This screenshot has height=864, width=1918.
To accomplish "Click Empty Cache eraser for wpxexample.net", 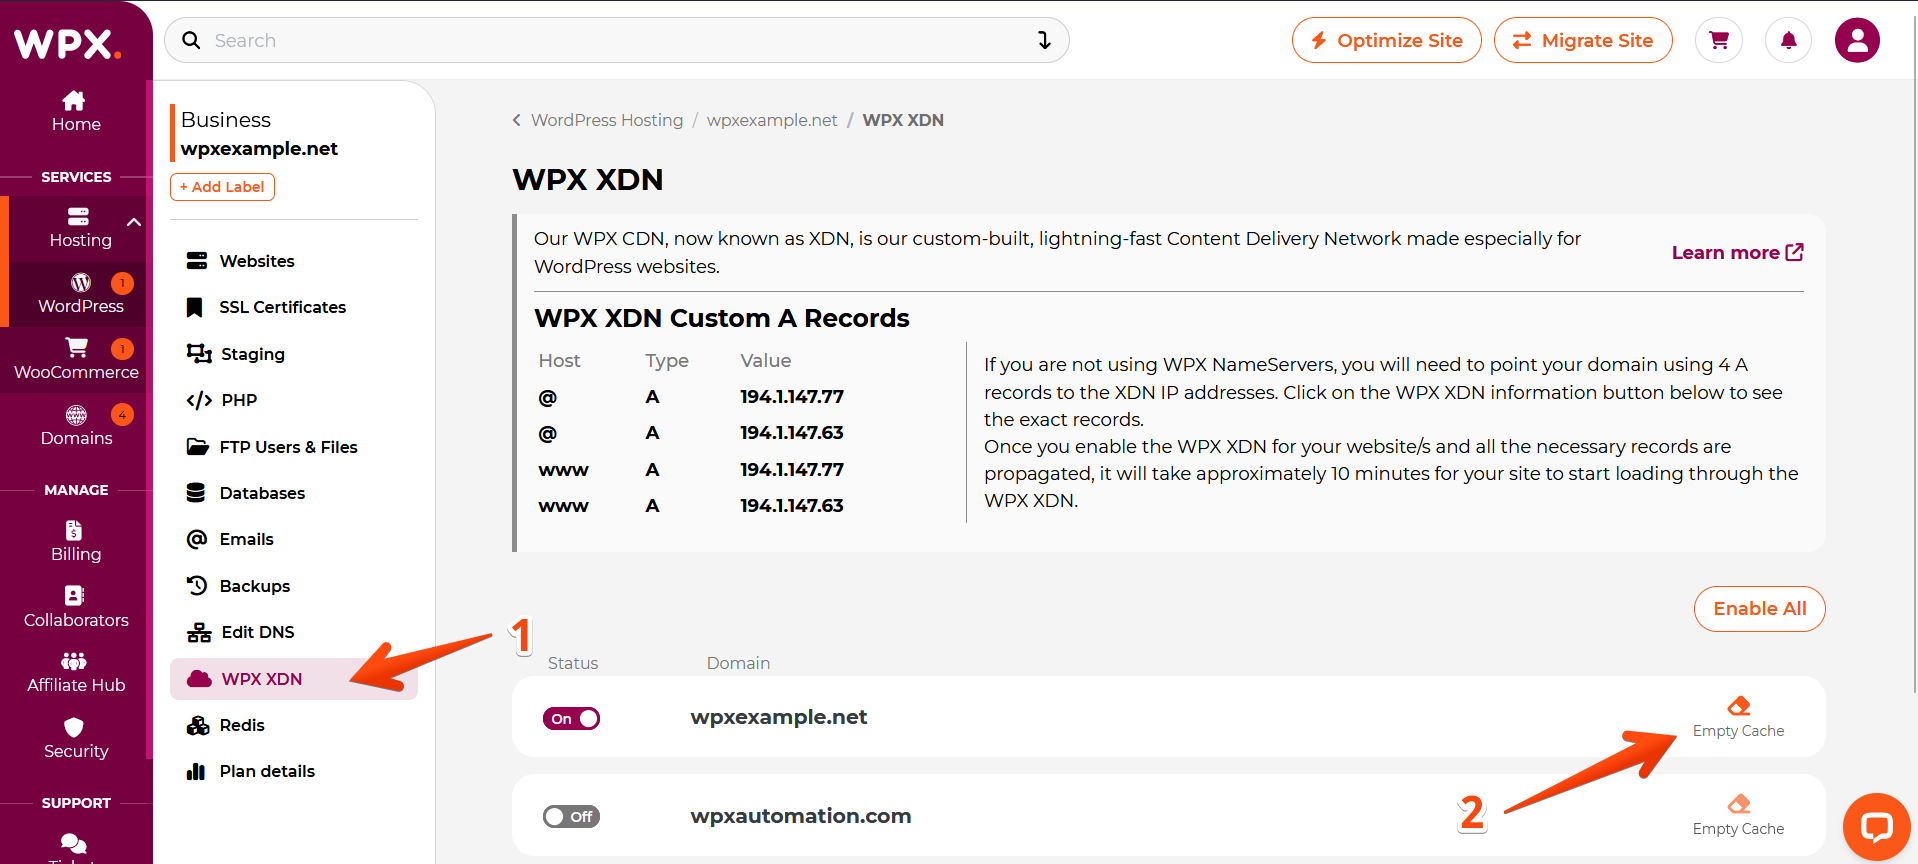I will pos(1738,707).
